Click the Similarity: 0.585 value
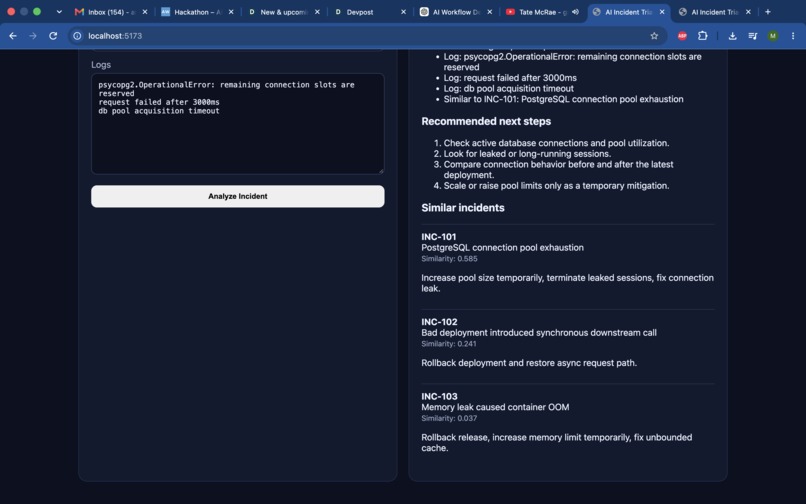This screenshot has height=504, width=806. (449, 259)
